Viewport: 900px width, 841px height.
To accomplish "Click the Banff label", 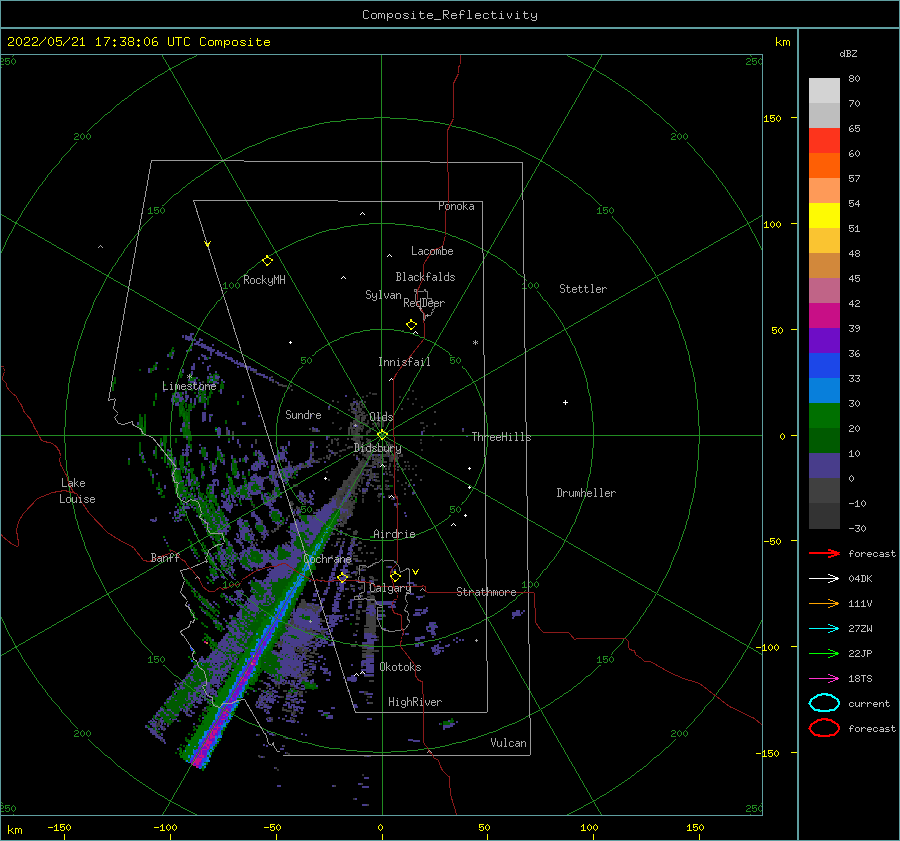I will click(165, 557).
